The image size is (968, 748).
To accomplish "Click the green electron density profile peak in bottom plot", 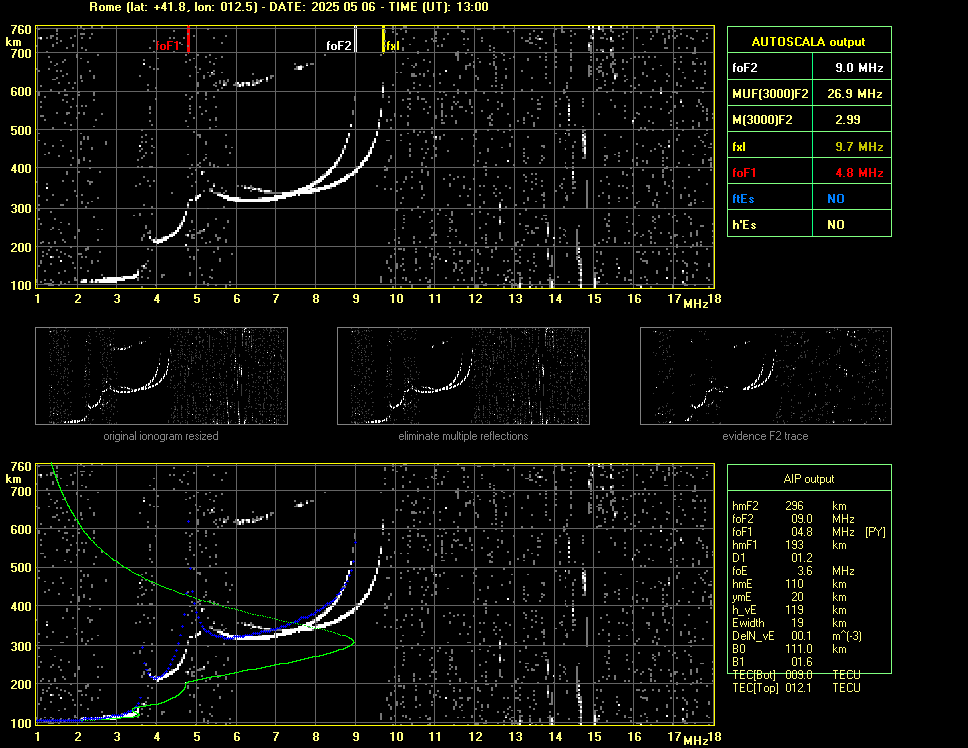I will coord(353,642).
